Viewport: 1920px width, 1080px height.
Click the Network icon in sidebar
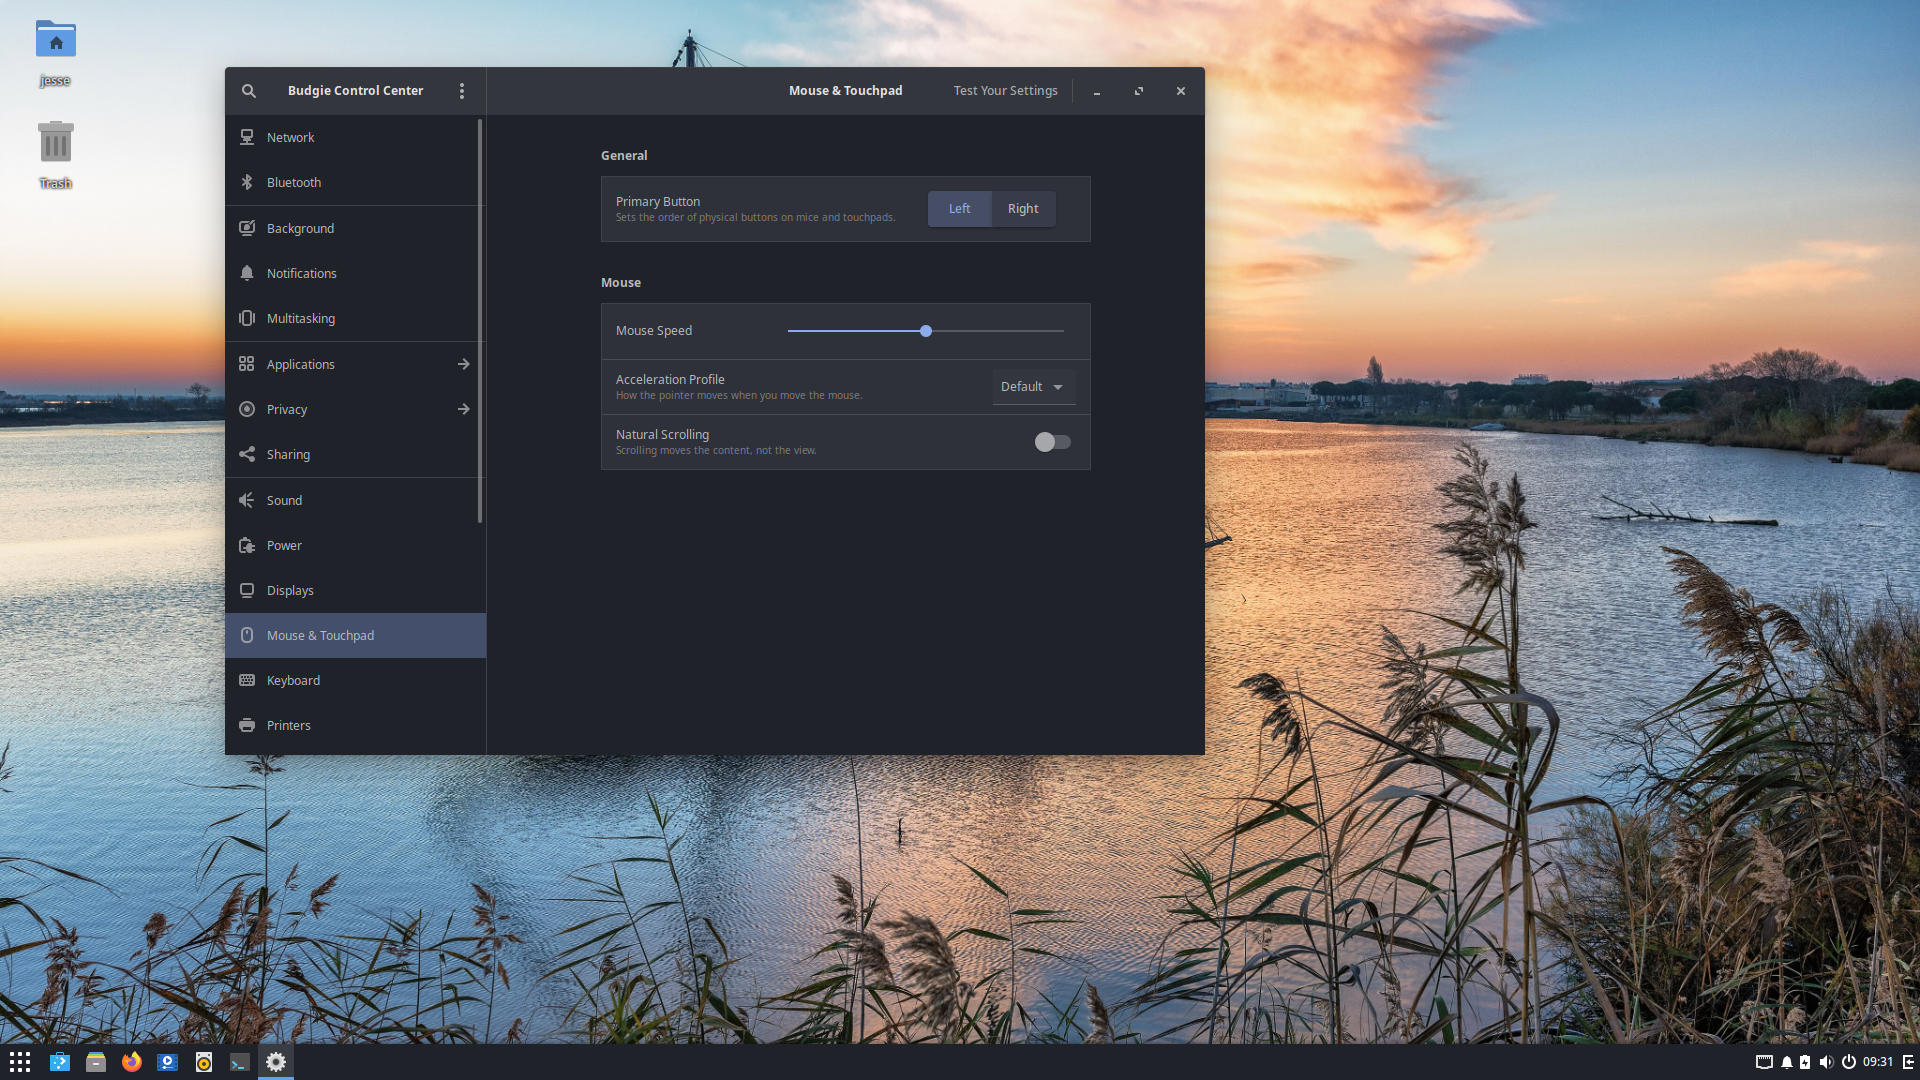[x=247, y=138]
